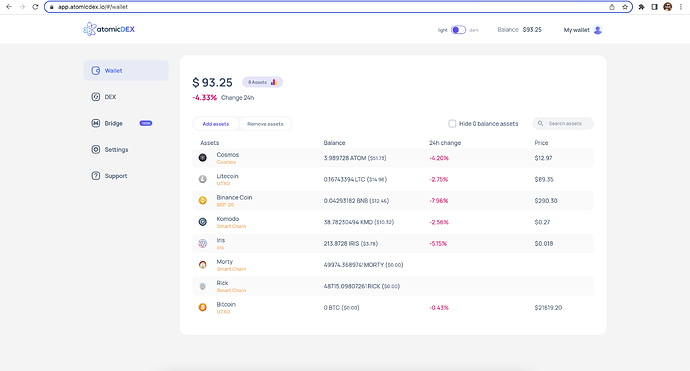Viewport: 690px width, 371px height.
Task: Click the share icon in address bar
Action: (x=612, y=7)
